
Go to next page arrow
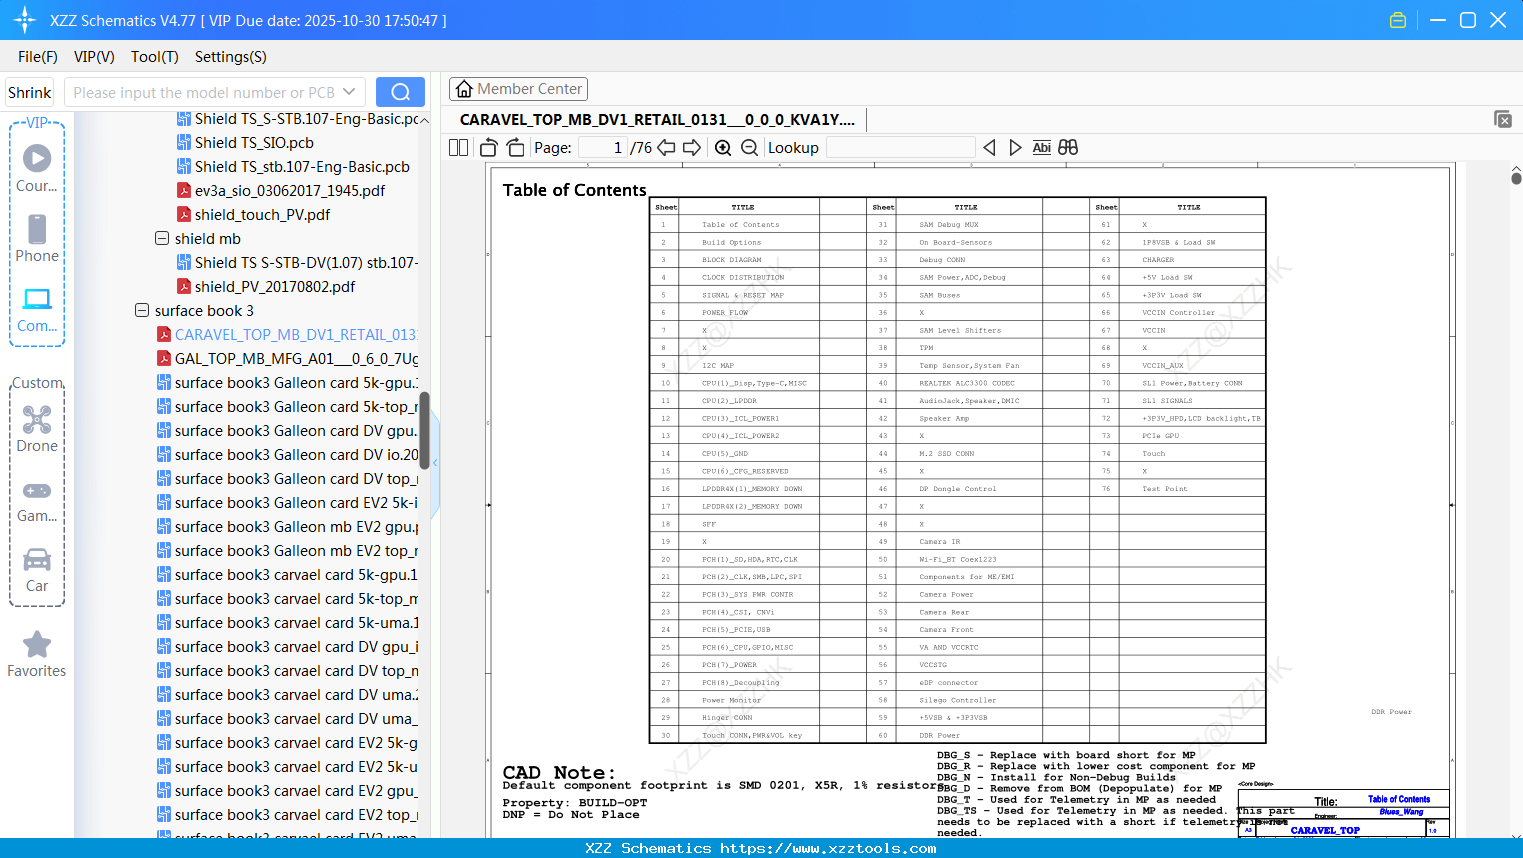tap(692, 147)
